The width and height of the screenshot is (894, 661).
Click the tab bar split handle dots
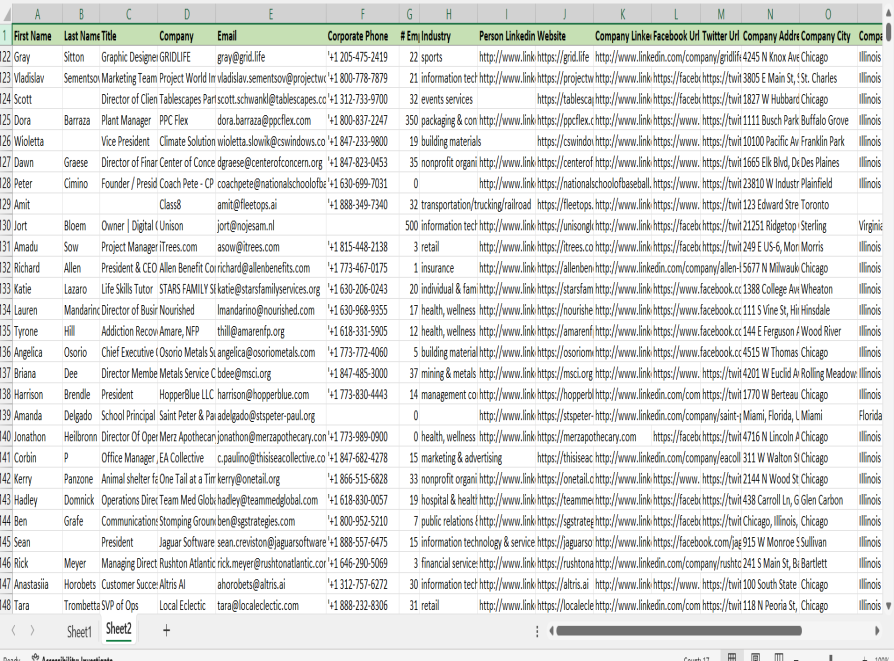537,631
